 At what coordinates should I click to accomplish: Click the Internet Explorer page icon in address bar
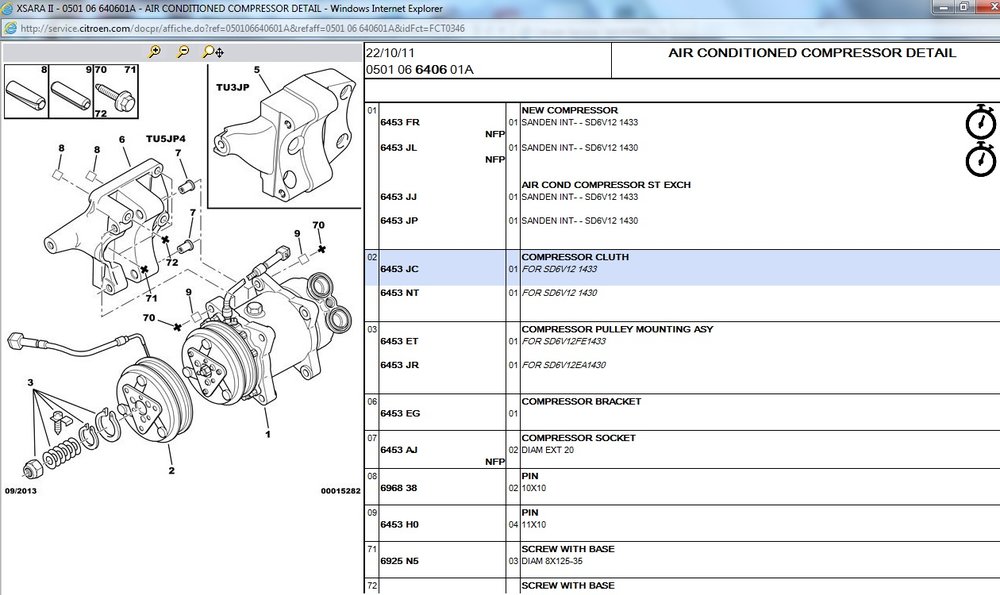pos(10,29)
